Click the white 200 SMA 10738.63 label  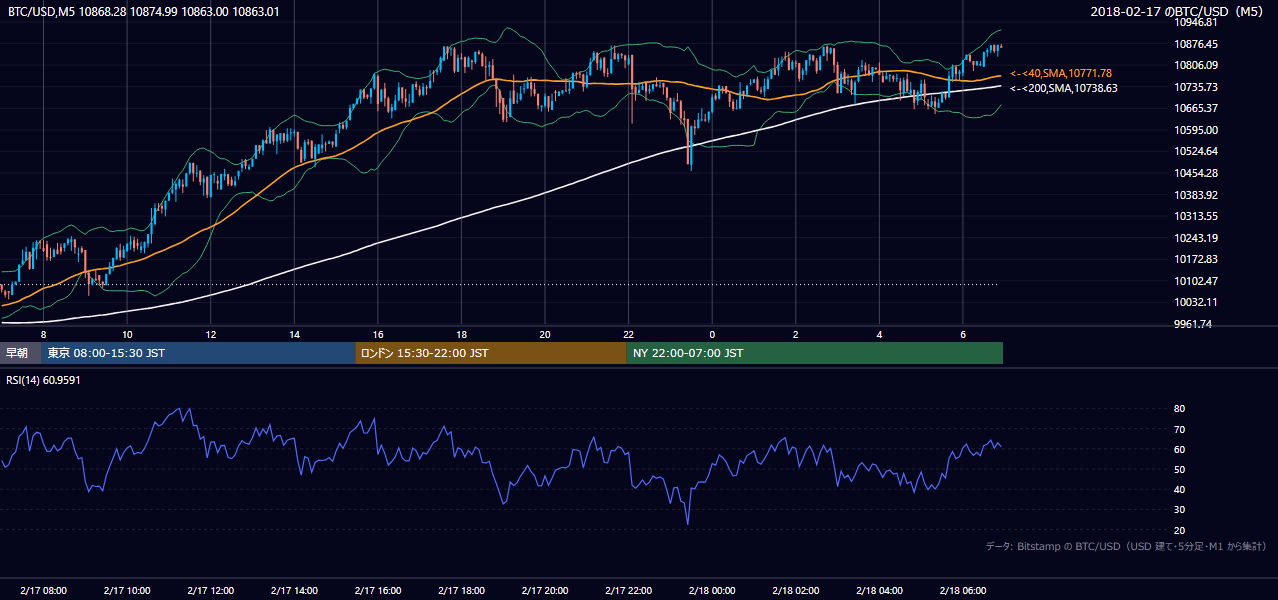coord(1063,88)
